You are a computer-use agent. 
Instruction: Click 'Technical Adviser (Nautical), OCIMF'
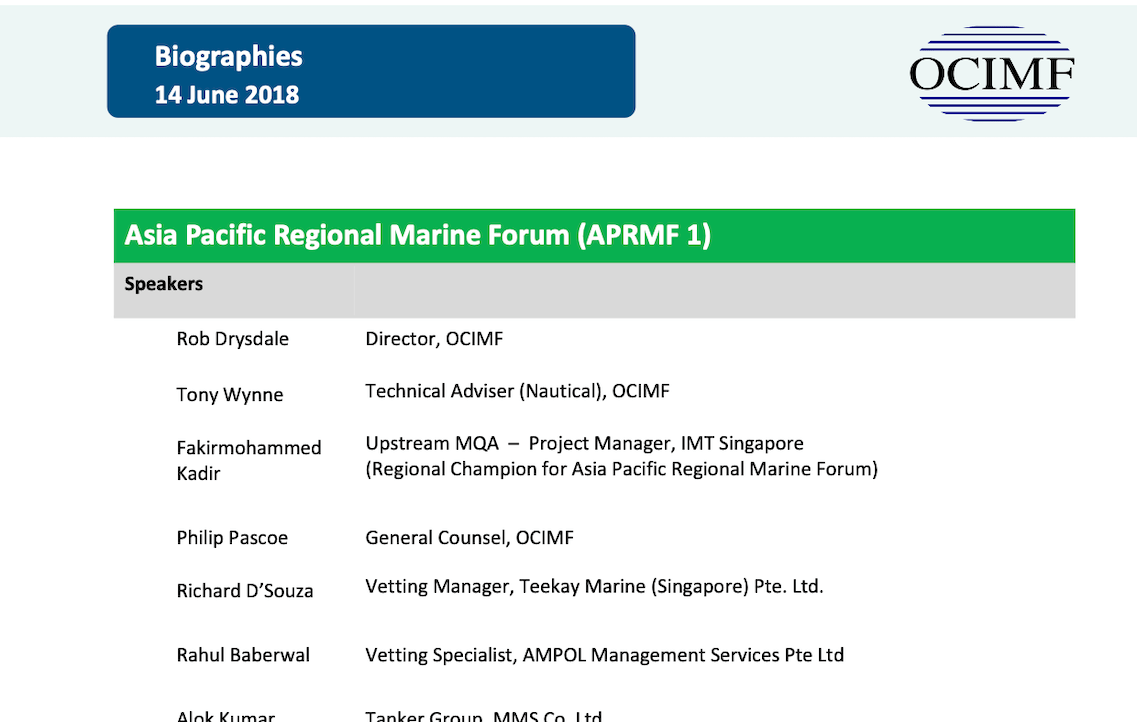pos(517,391)
